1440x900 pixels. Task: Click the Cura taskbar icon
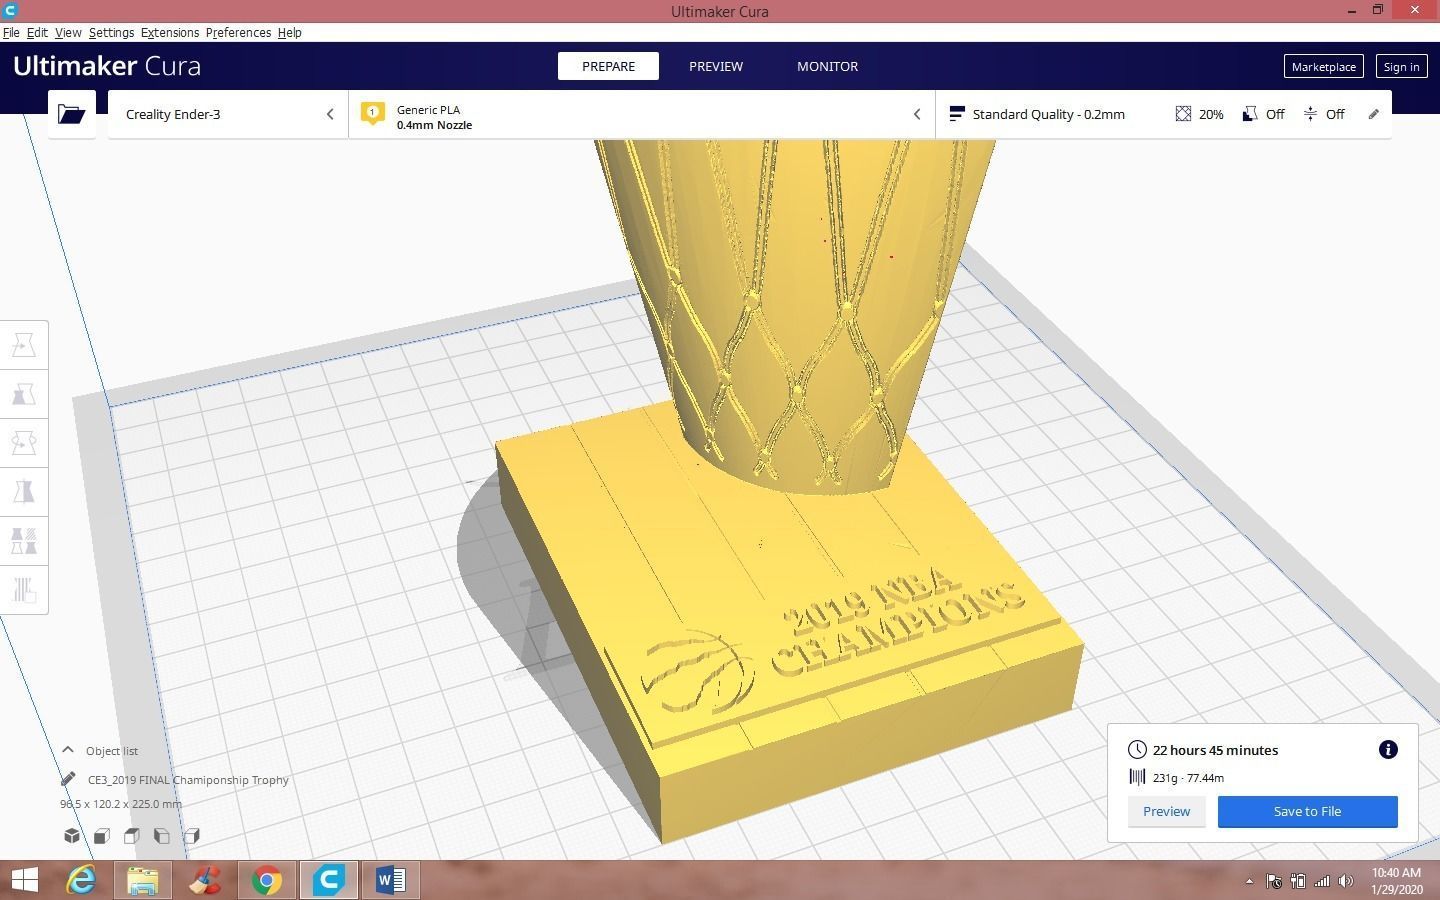(328, 880)
